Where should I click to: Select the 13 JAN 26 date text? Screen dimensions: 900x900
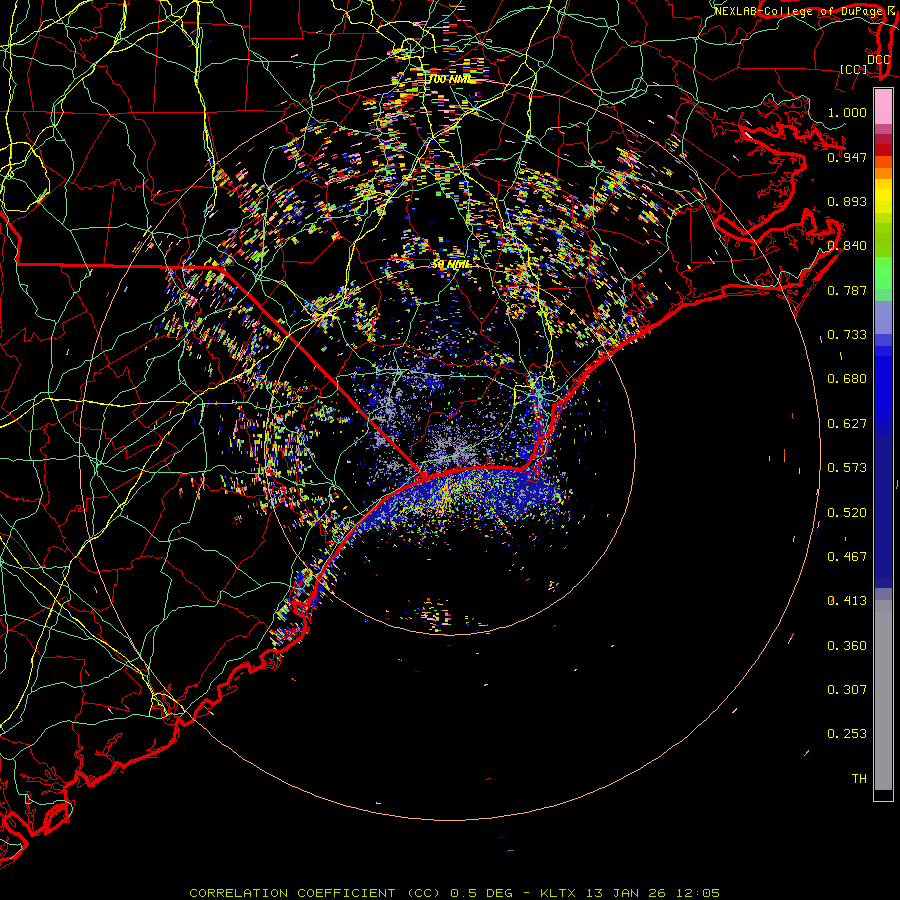626,893
